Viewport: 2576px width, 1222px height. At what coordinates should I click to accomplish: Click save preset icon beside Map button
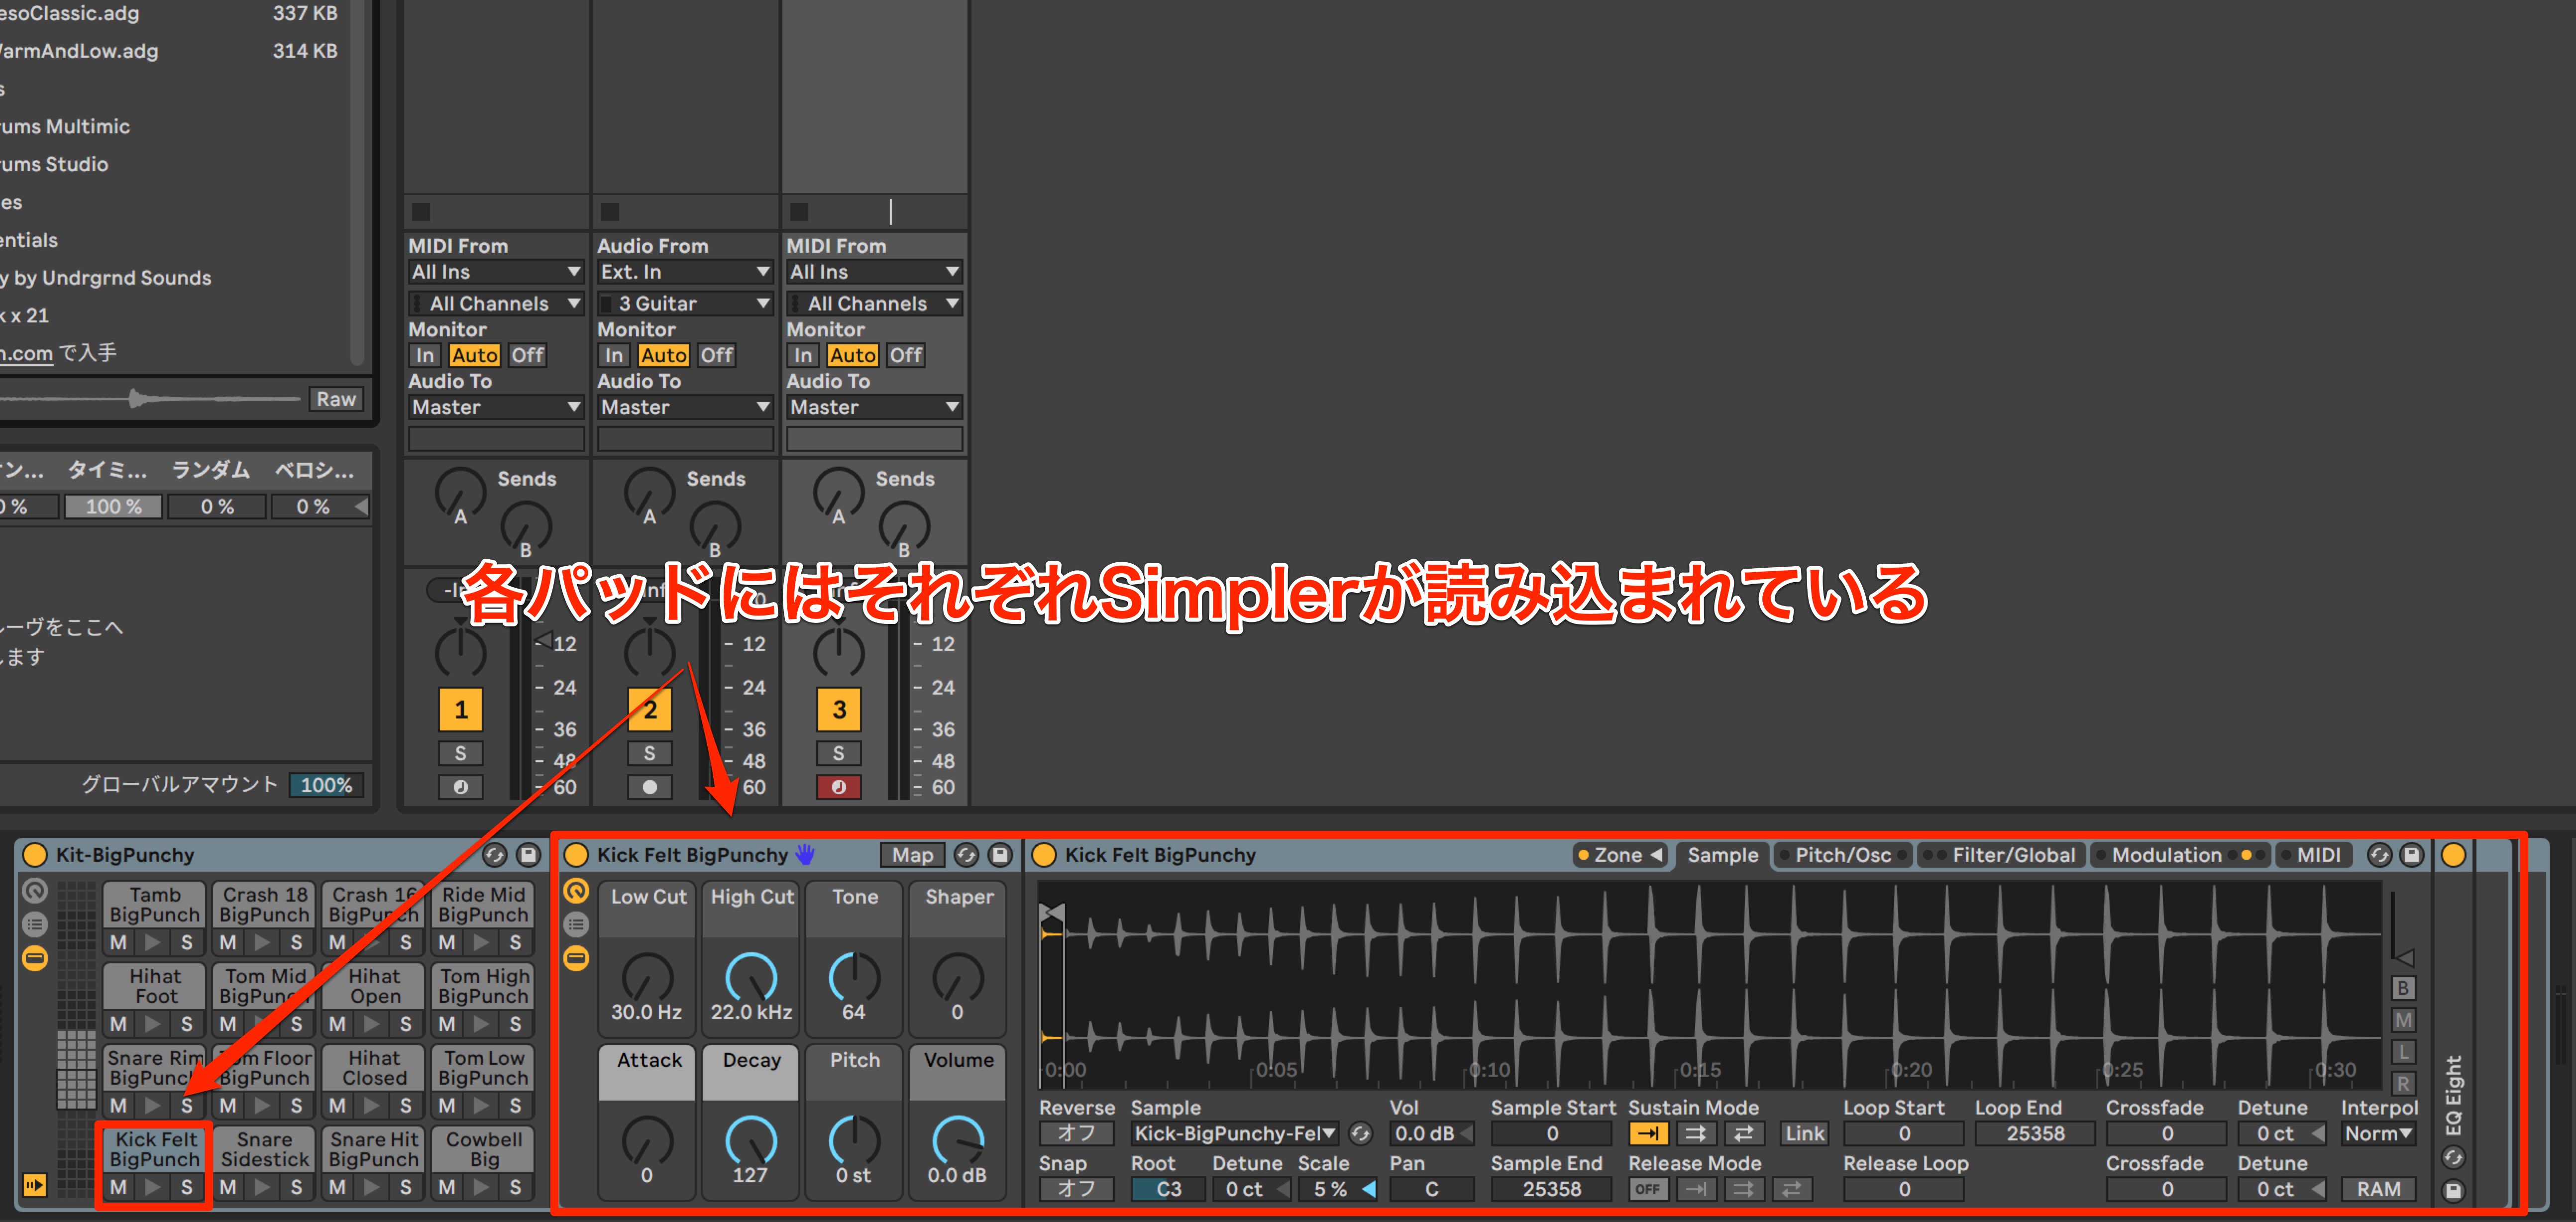[1000, 855]
